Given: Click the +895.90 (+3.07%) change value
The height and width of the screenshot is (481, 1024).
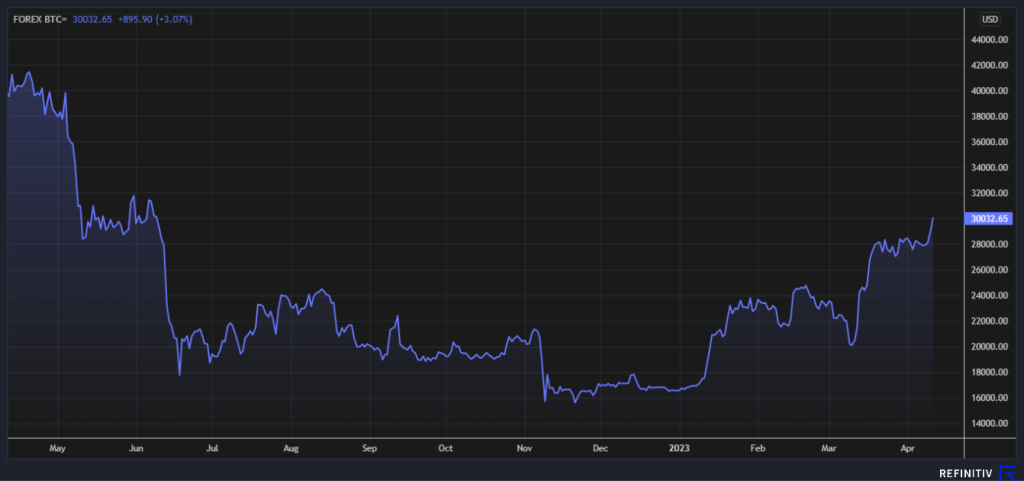Looking at the screenshot, I should coord(155,20).
